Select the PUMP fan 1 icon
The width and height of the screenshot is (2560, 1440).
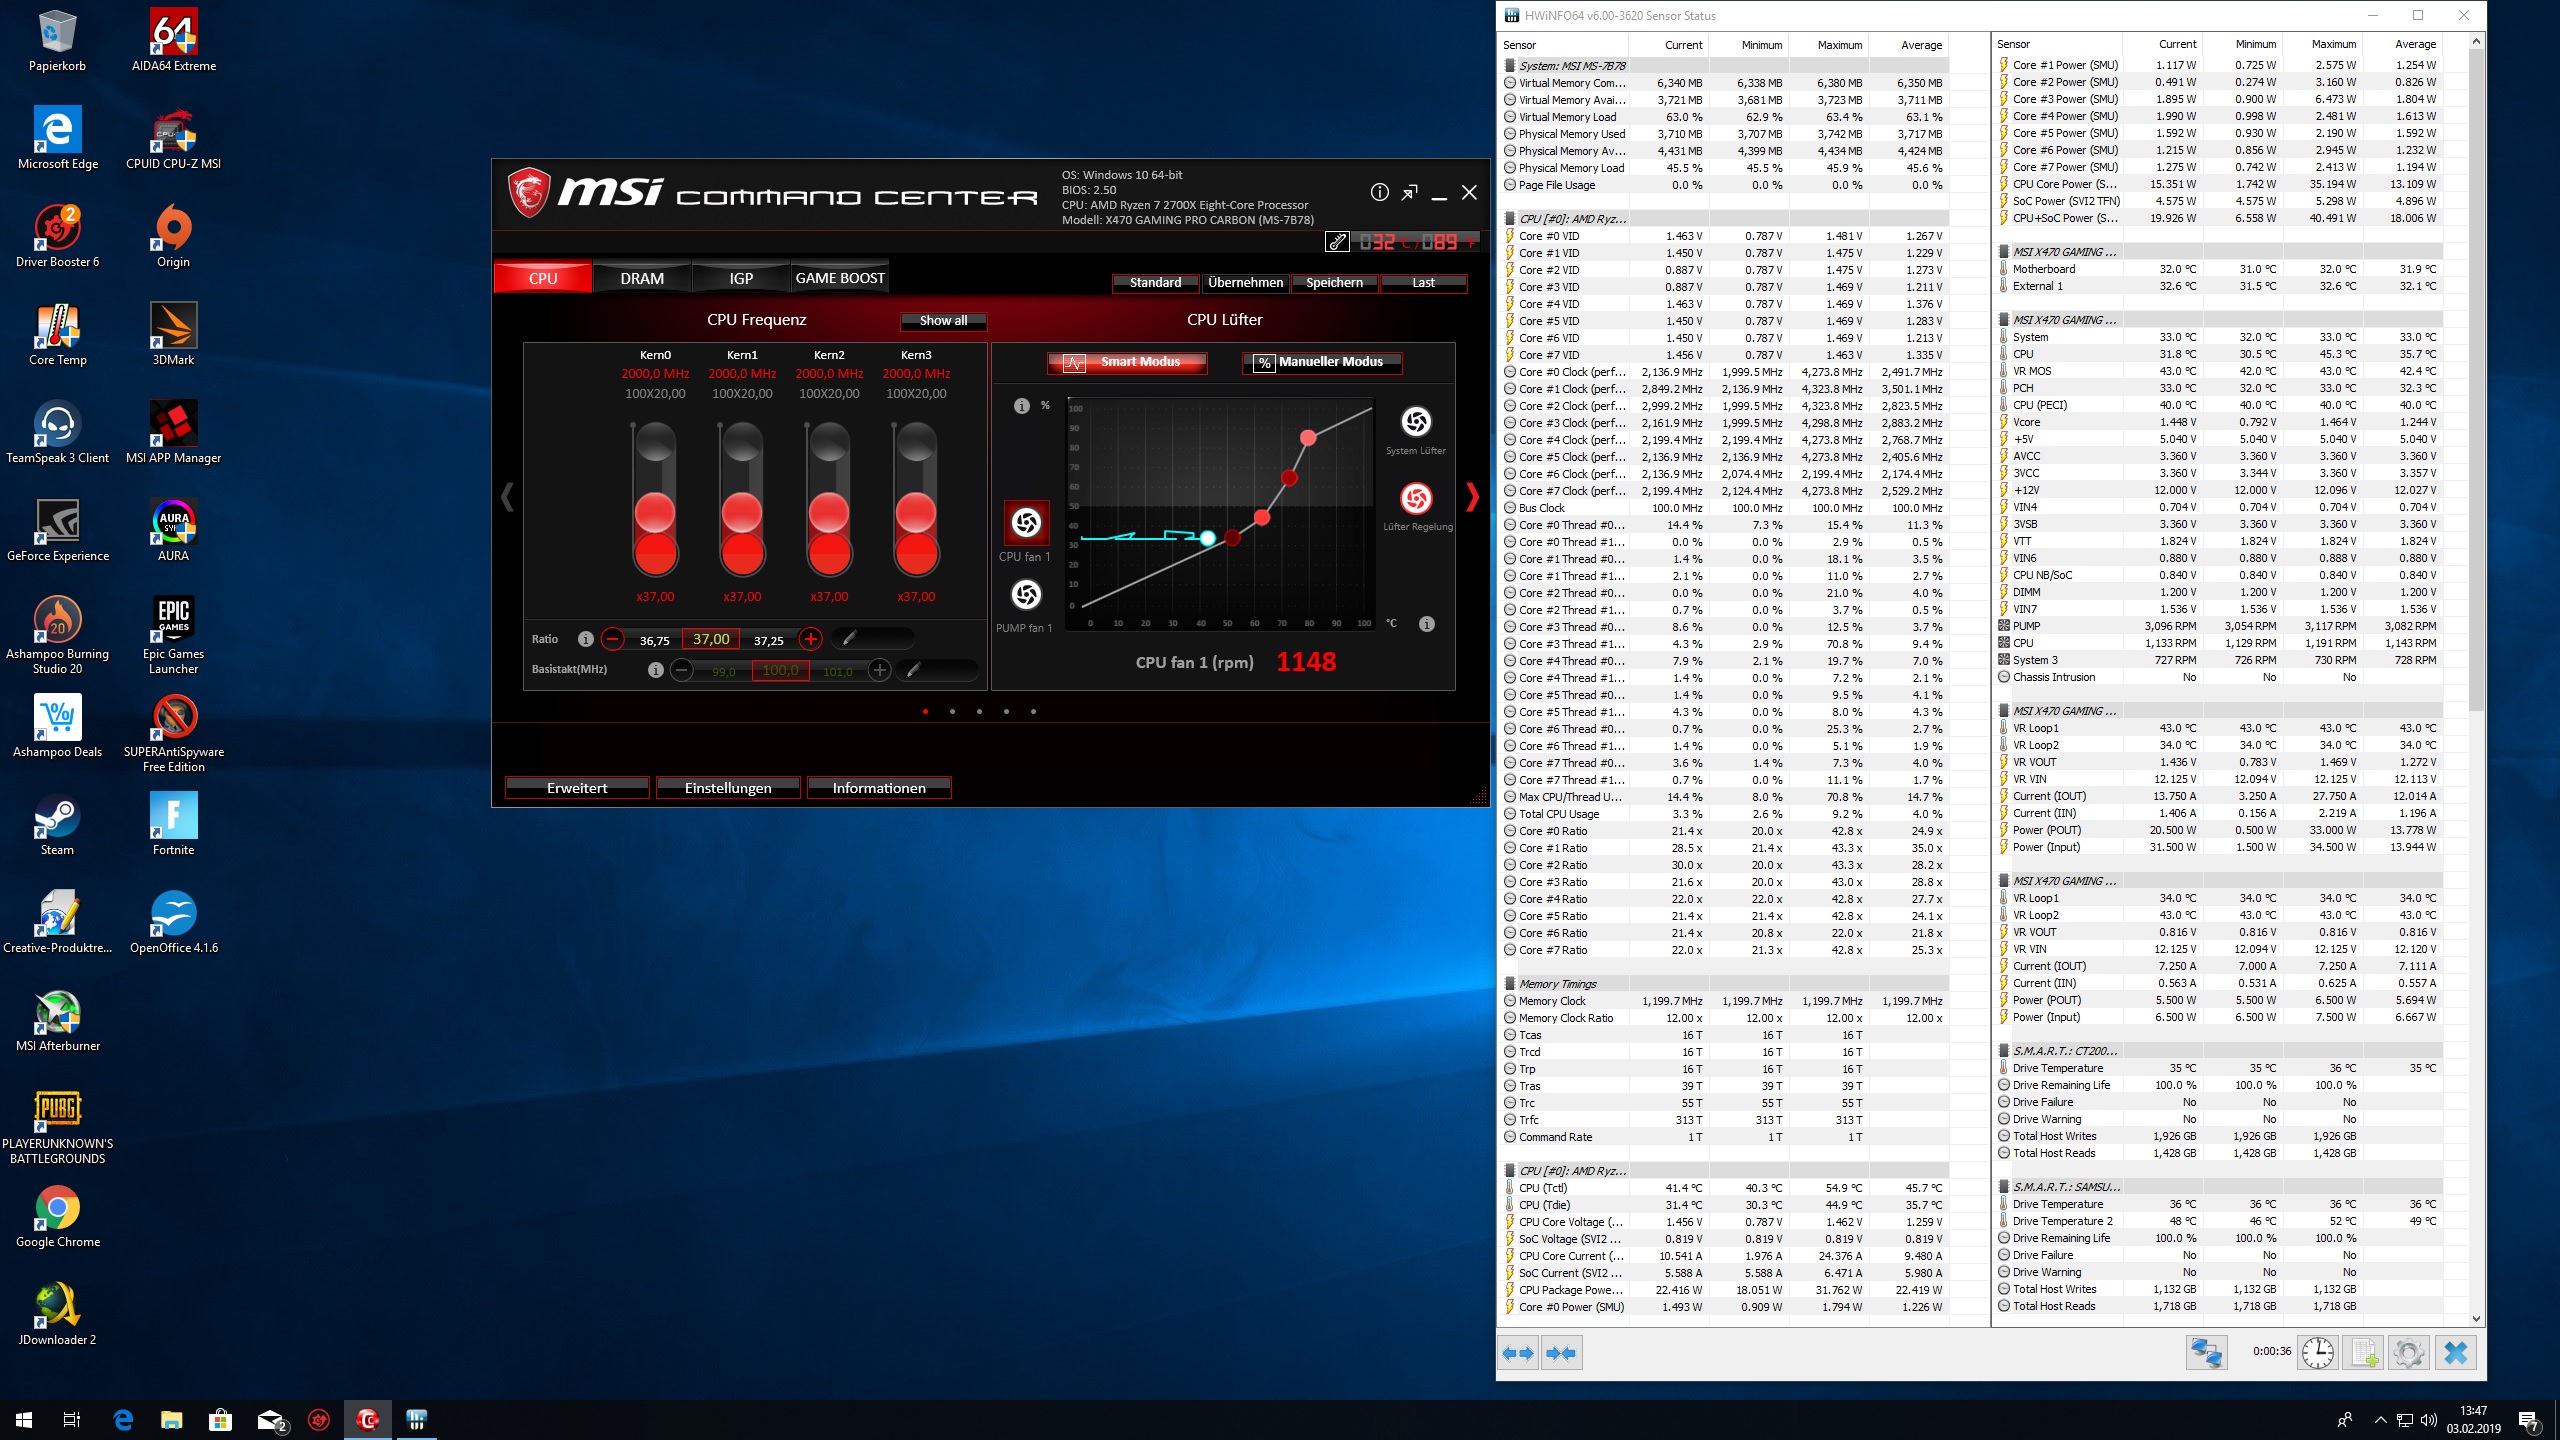1025,596
